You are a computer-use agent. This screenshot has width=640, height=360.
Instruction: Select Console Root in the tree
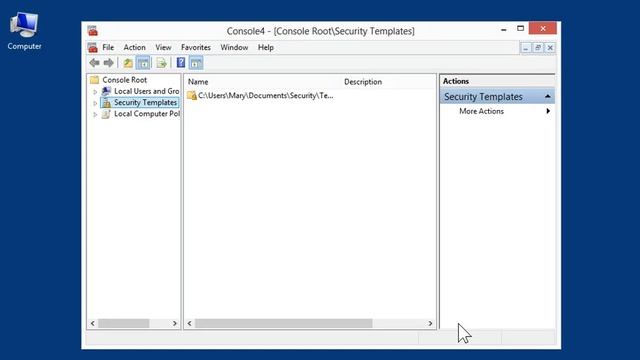124,80
